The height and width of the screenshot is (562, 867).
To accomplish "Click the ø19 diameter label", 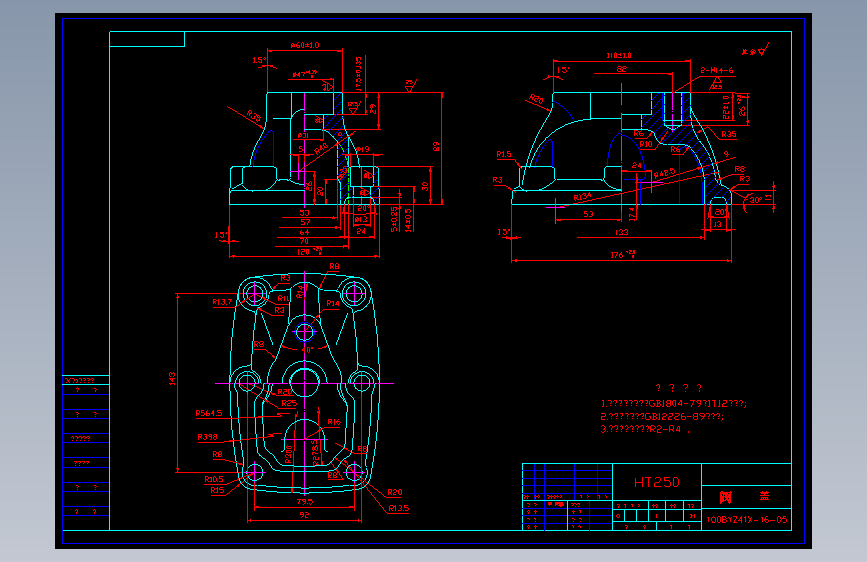I will (x=362, y=149).
